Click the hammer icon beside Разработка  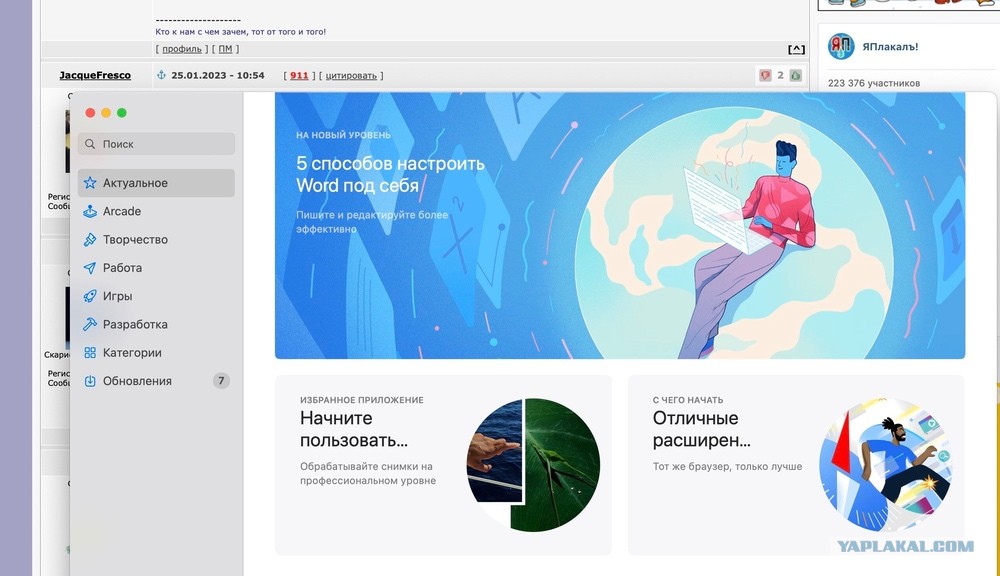pyautogui.click(x=90, y=324)
